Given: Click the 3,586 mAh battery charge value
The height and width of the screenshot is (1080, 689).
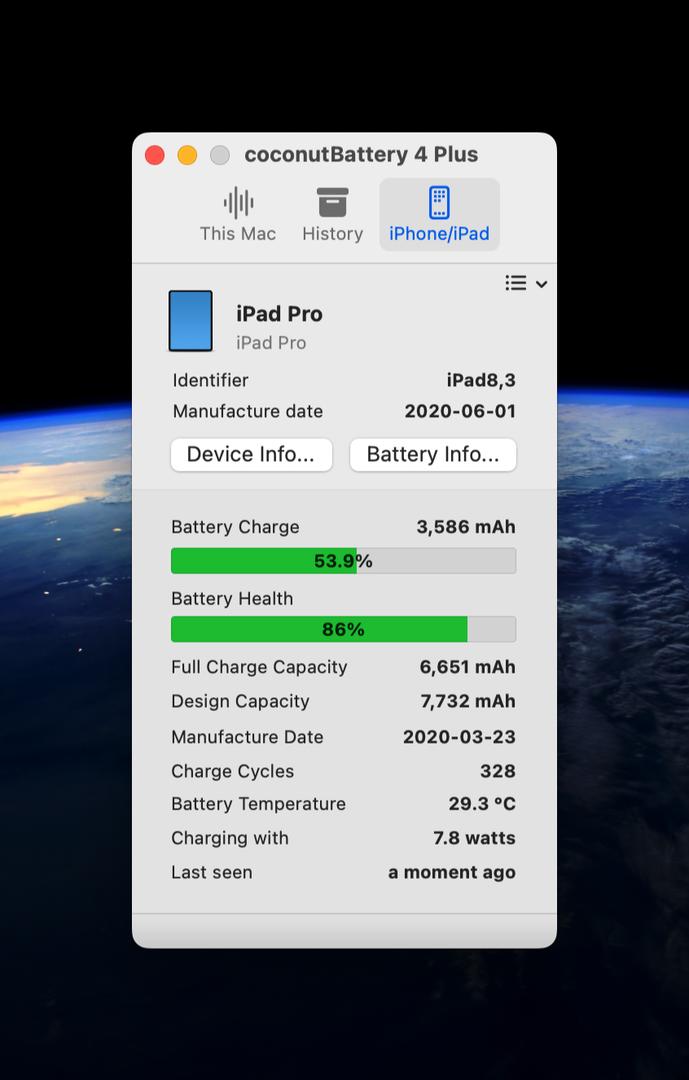Looking at the screenshot, I should pos(466,527).
